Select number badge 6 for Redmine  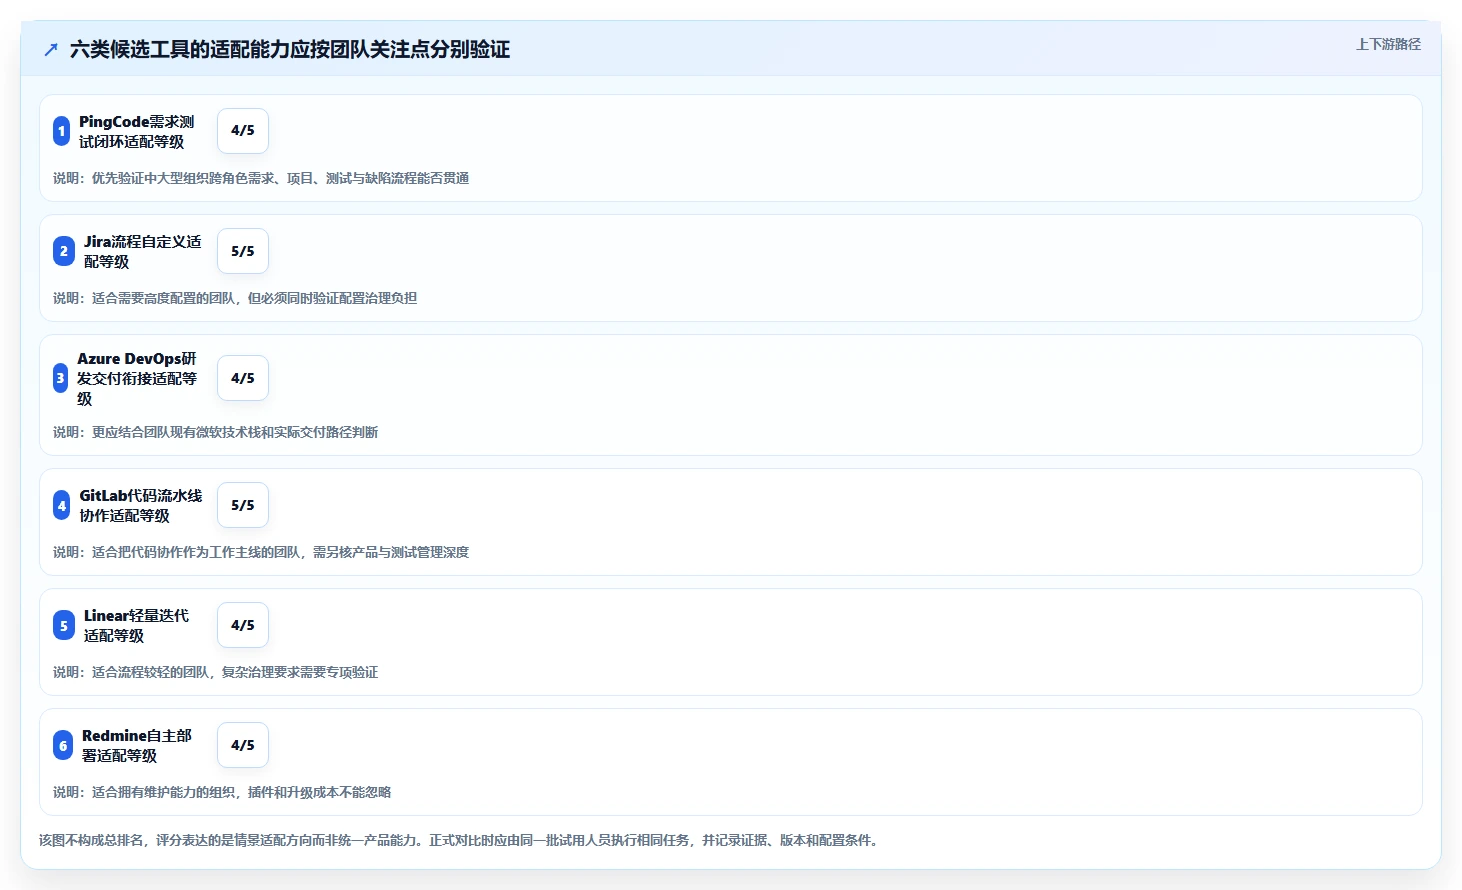pyautogui.click(x=63, y=745)
